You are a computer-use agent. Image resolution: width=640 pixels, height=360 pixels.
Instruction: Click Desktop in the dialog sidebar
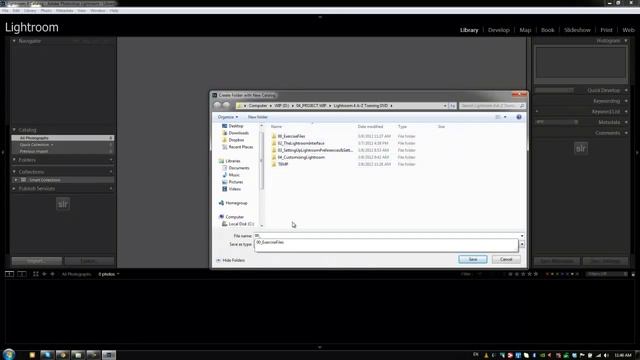(236, 126)
